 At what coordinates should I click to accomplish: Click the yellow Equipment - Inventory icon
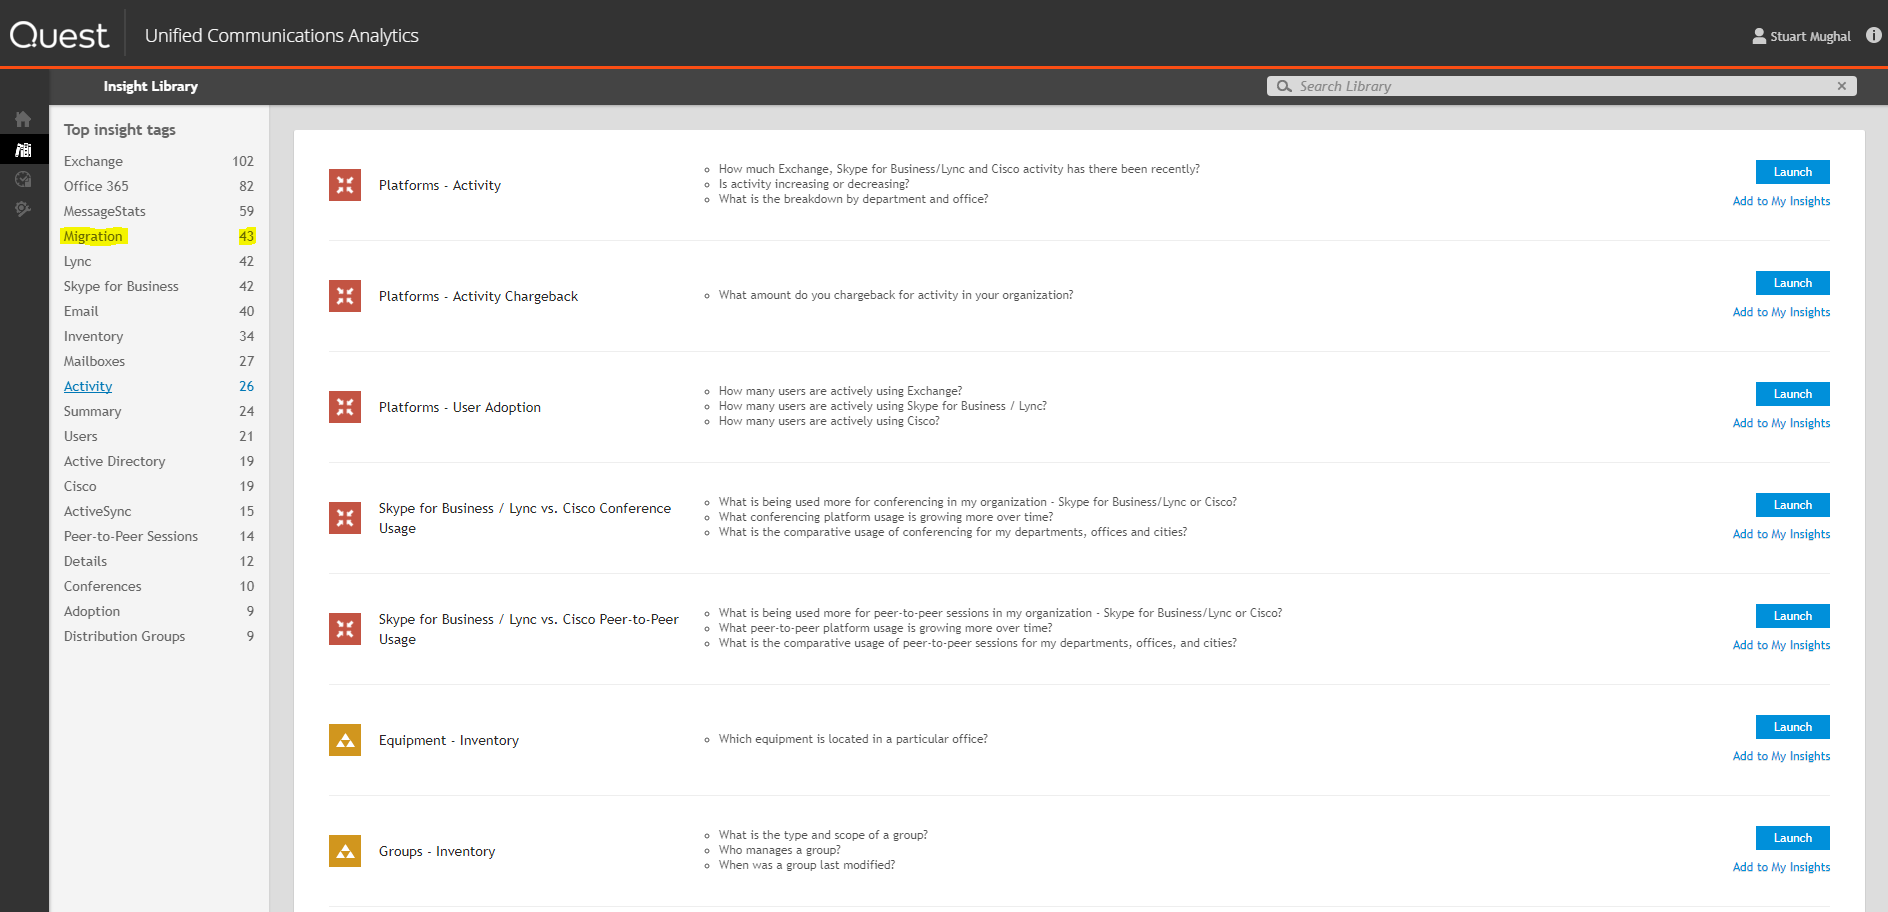[x=345, y=740]
